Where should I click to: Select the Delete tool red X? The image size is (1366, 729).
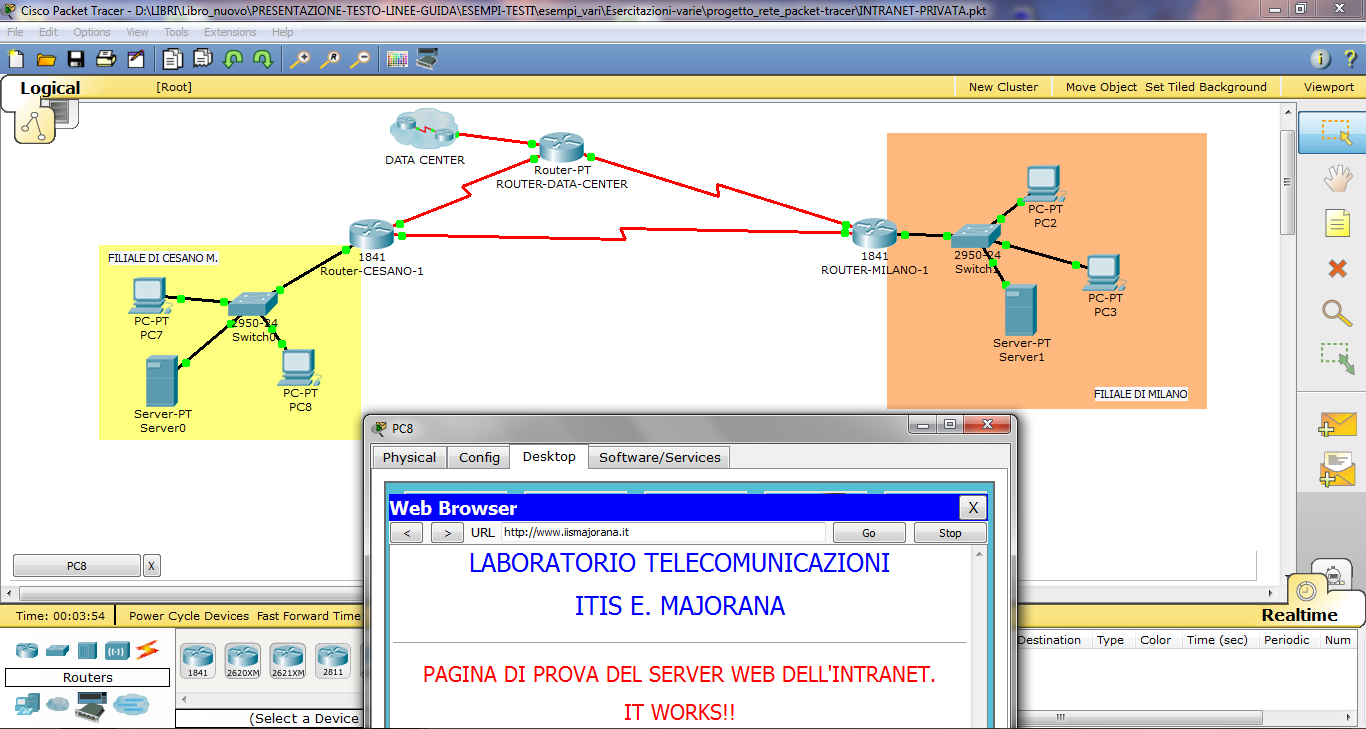coord(1338,268)
